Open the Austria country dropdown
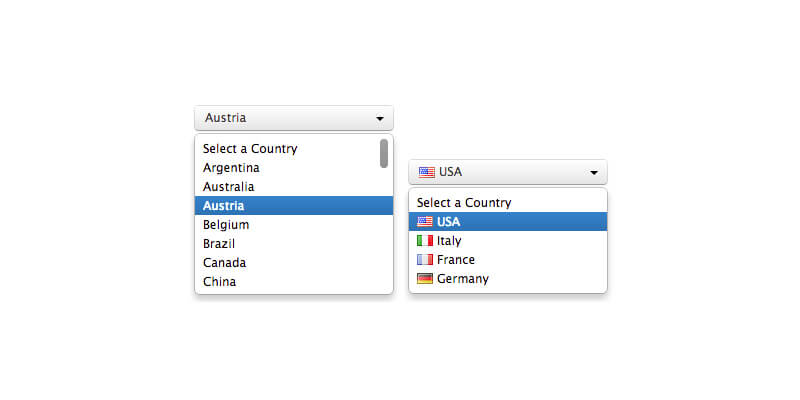Viewport: 800px width, 400px height. click(x=294, y=118)
